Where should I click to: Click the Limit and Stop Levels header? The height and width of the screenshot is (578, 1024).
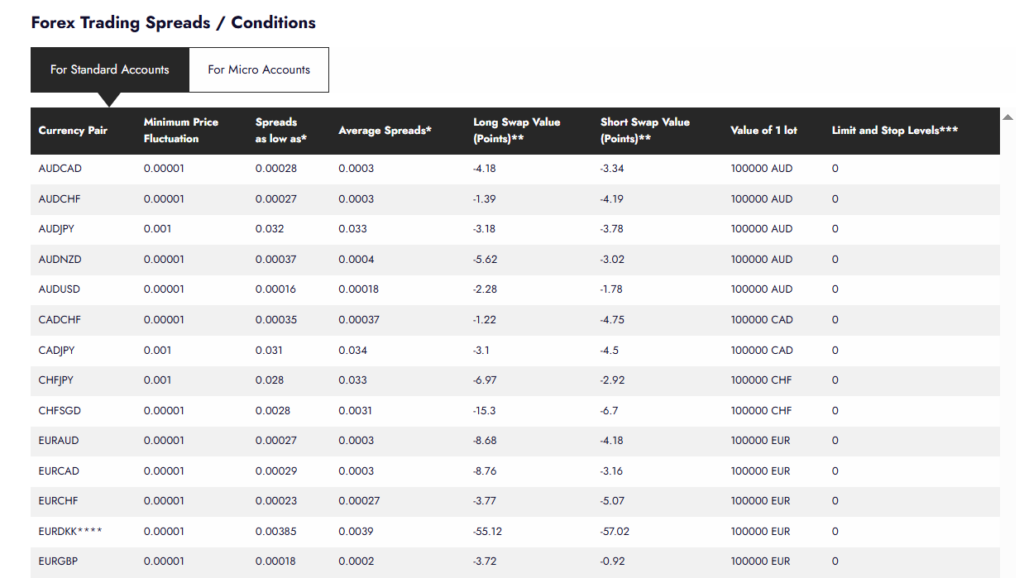tap(895, 131)
